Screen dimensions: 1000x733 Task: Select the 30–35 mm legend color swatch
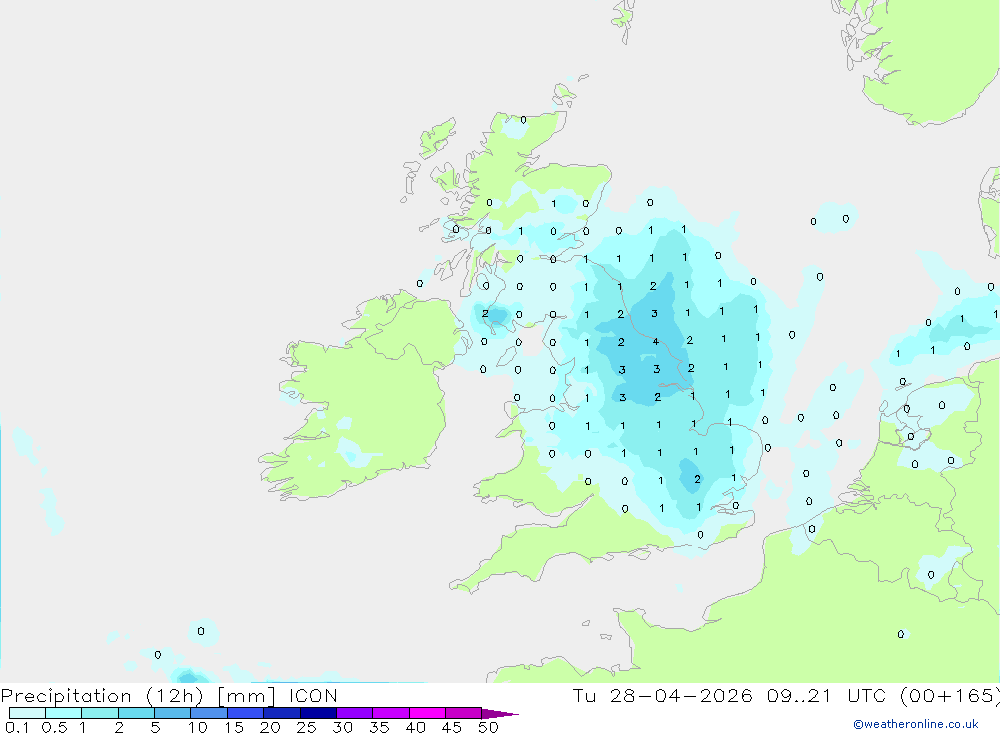coord(355,713)
